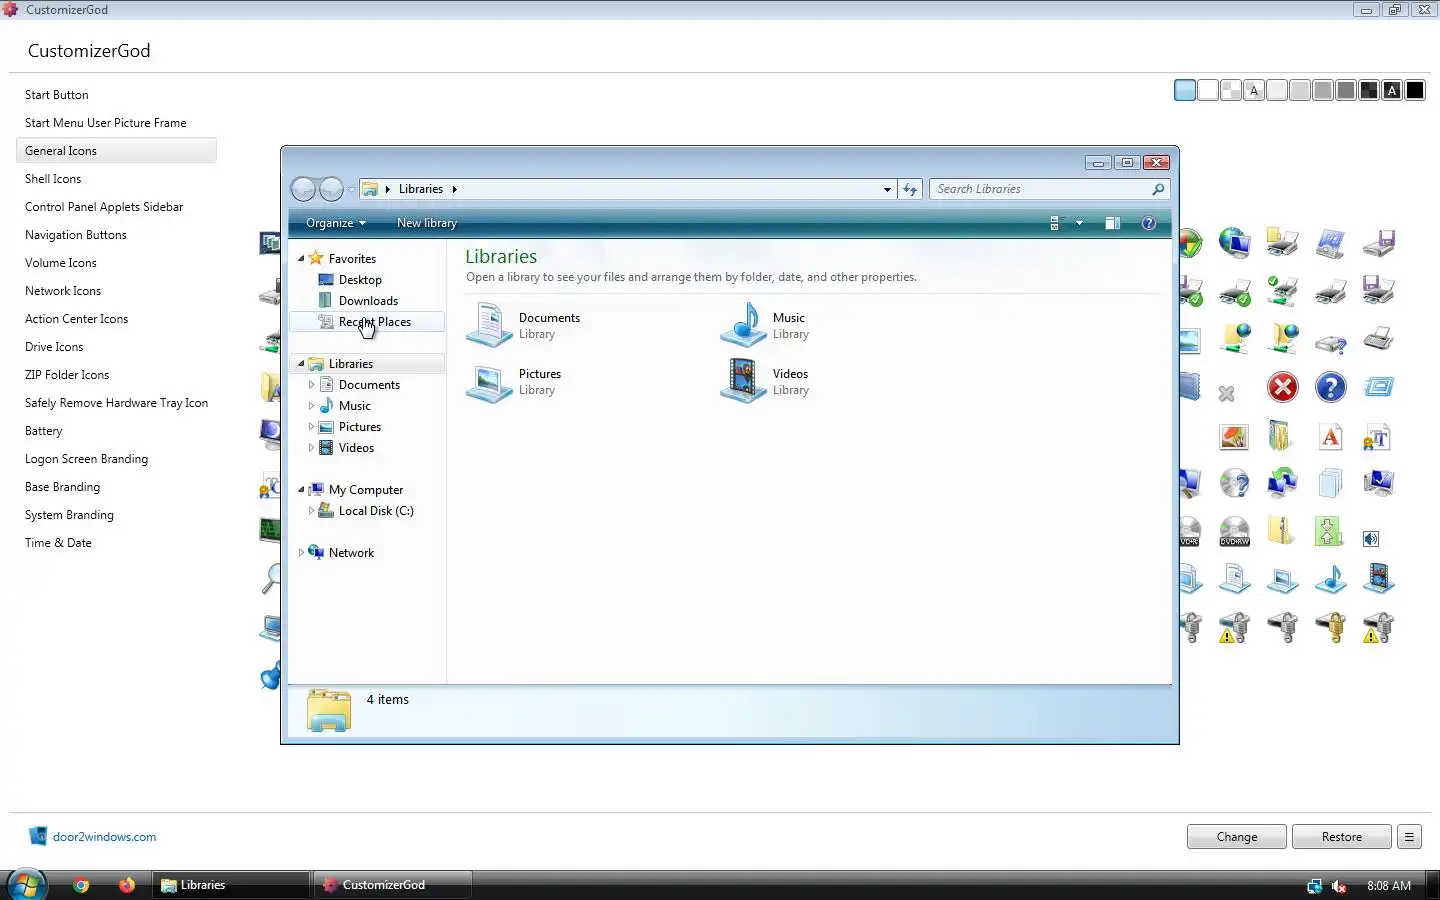Select the synced network computers icon

pos(1282,483)
